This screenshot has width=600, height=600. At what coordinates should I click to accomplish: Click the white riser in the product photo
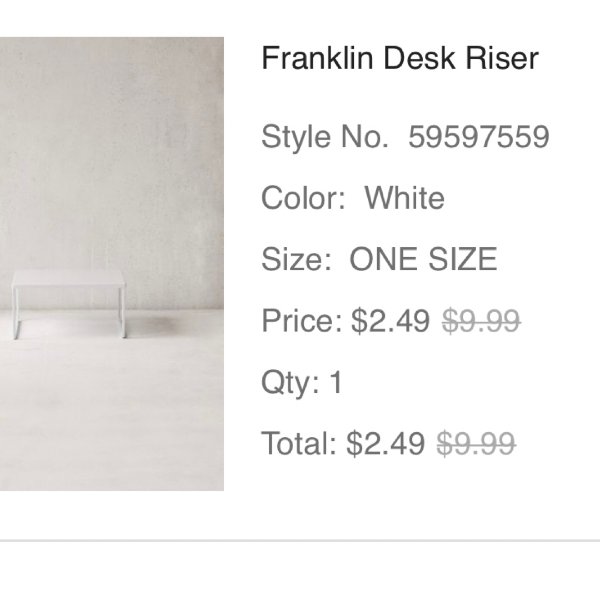pyautogui.click(x=69, y=305)
